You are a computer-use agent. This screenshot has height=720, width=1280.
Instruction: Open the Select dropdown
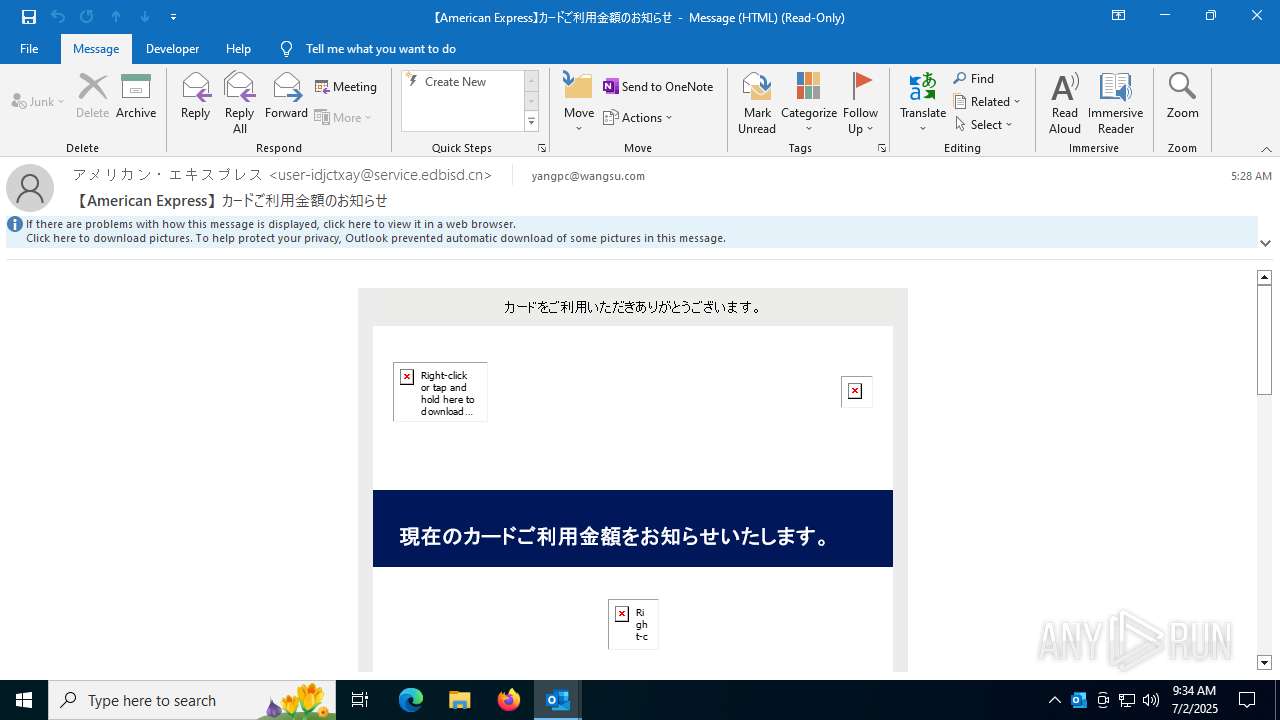click(984, 125)
